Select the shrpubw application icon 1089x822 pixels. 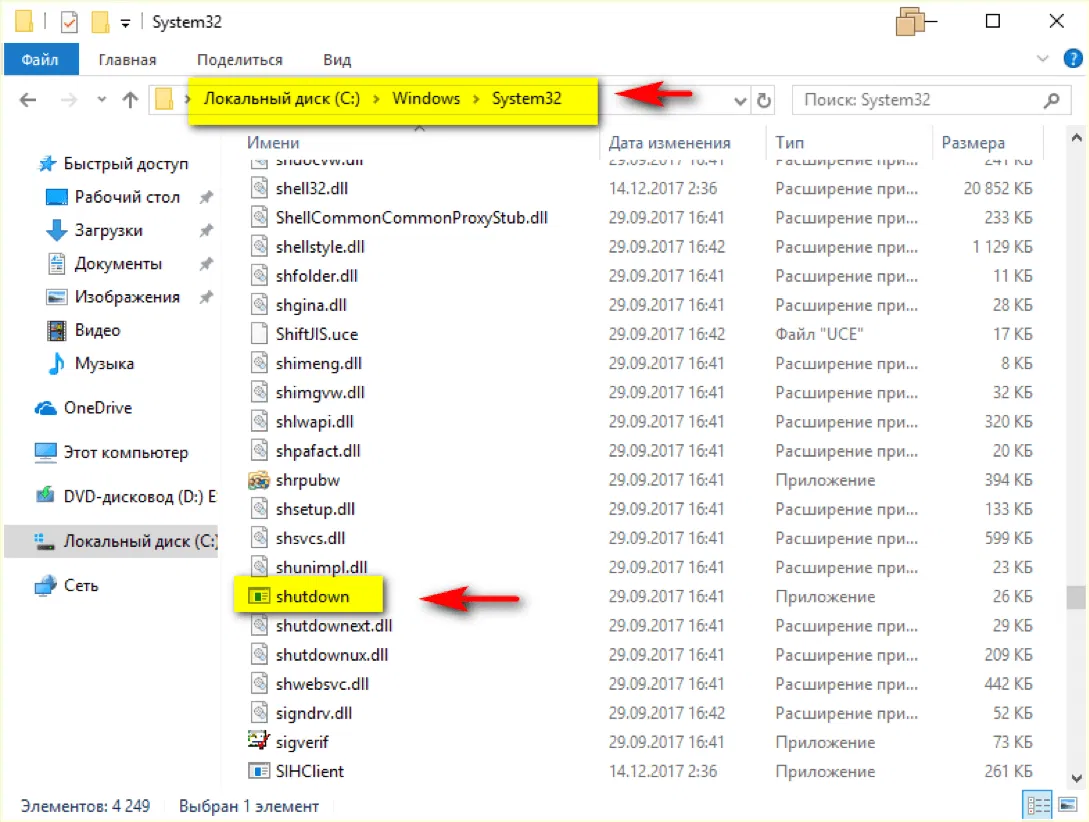(259, 480)
